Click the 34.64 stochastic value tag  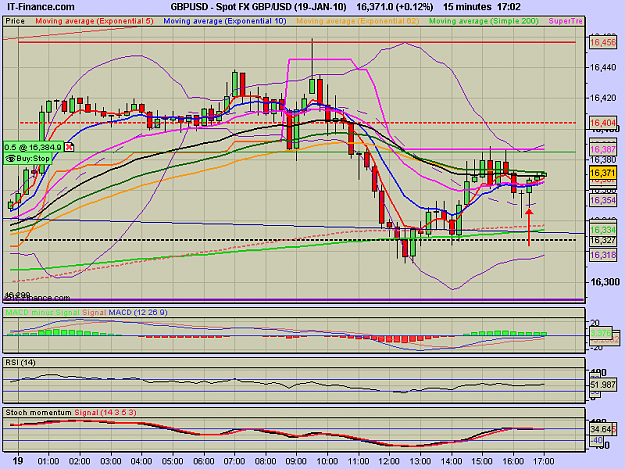coord(601,430)
